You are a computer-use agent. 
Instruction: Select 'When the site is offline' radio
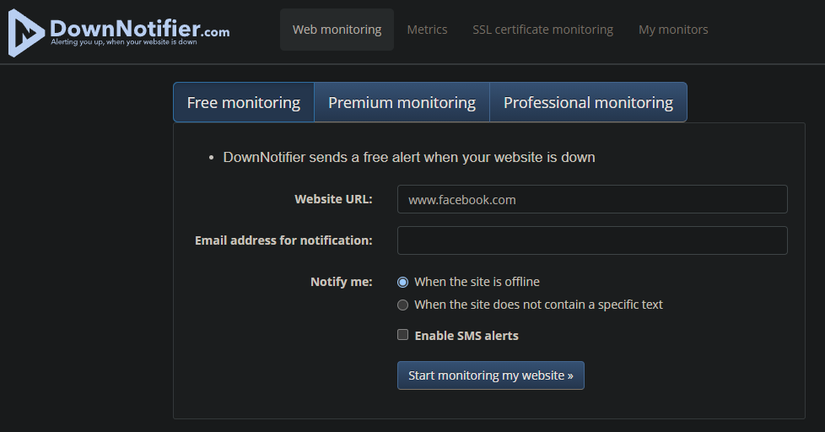[x=403, y=282]
